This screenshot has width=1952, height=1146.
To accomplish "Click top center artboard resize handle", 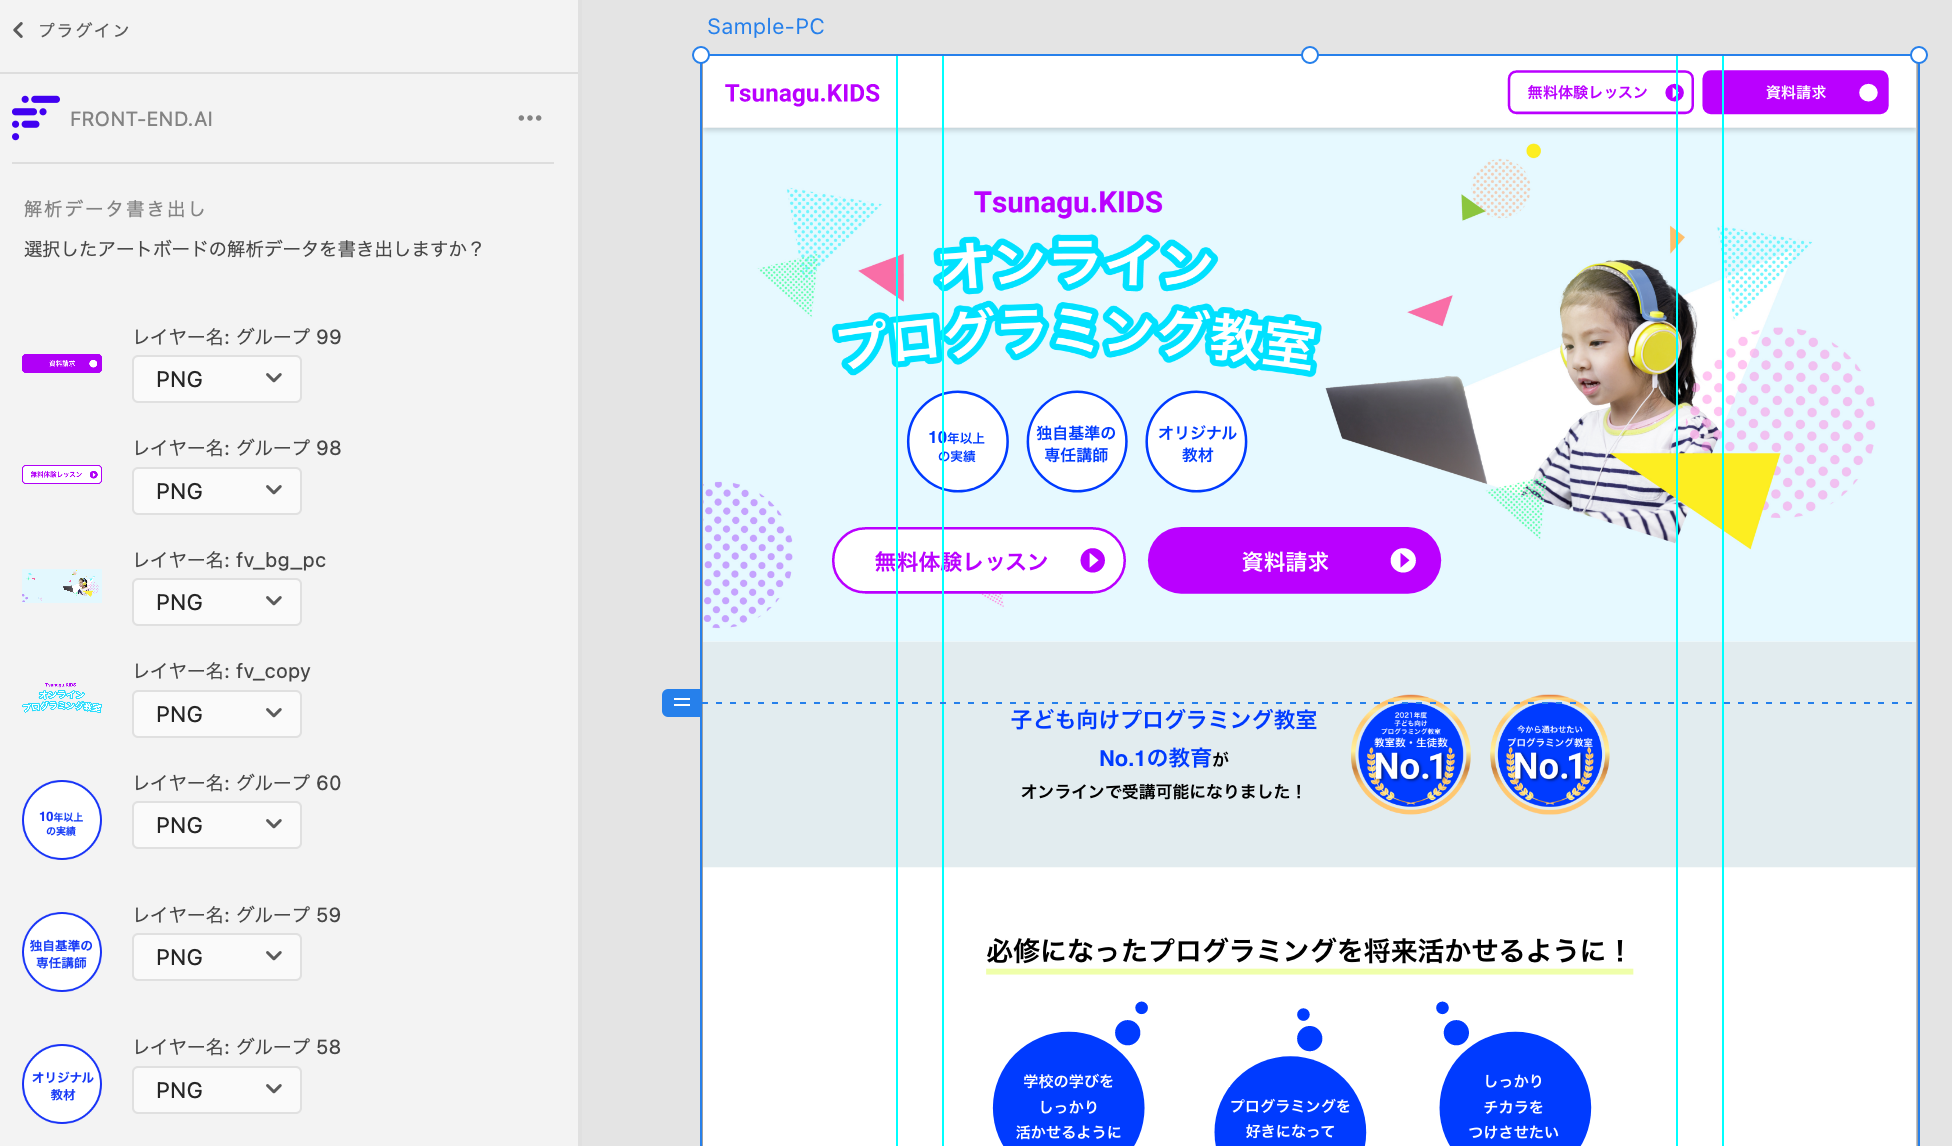I will pos(1309,55).
